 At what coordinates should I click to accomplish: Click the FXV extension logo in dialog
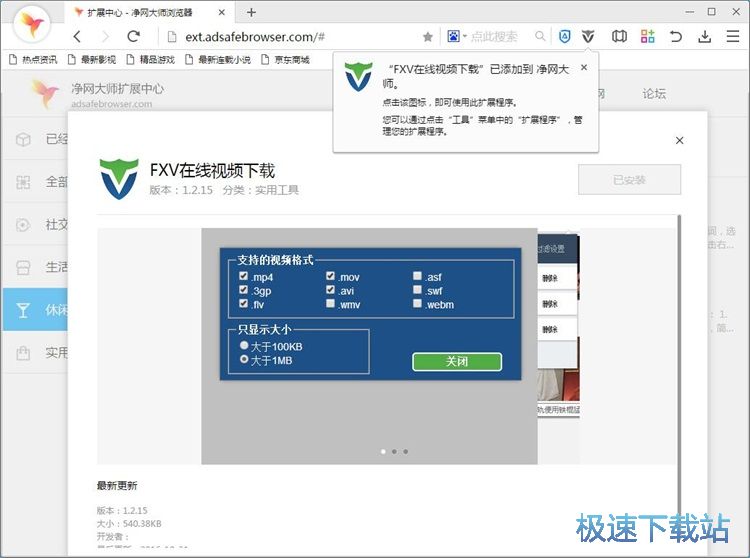coord(119,179)
